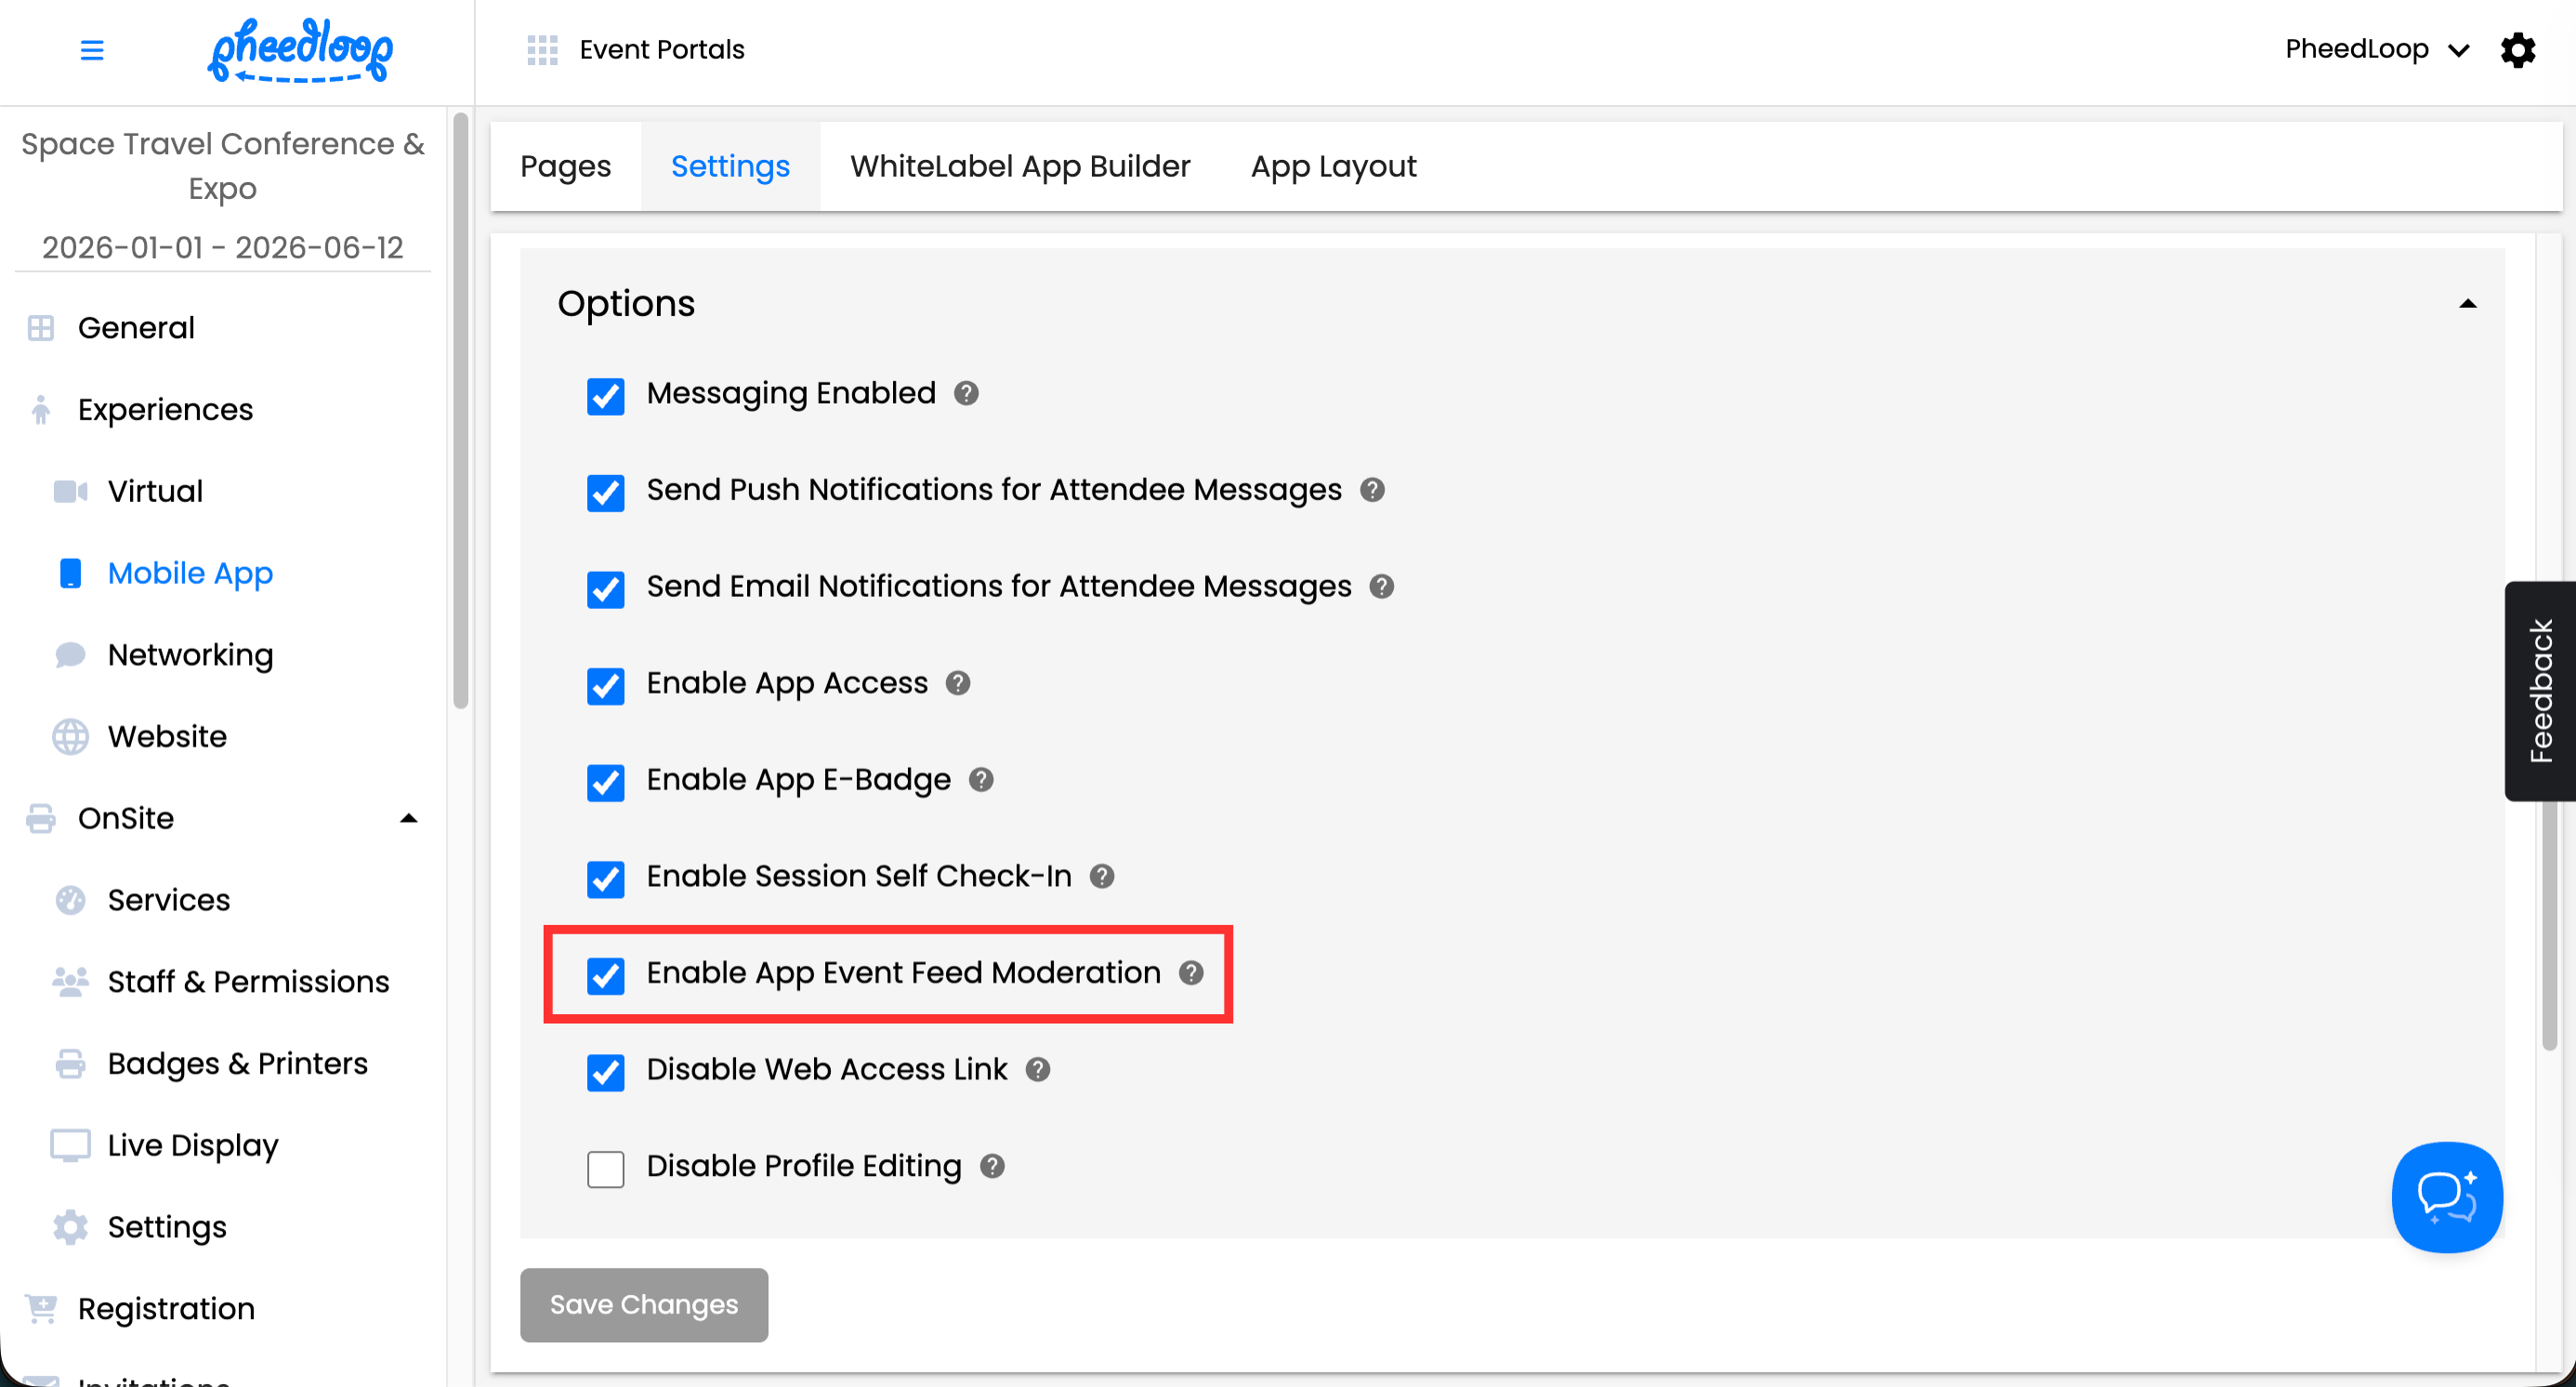Click the gear icon in top bar
Image resolution: width=2576 pixels, height=1387 pixels.
pos(2517,50)
